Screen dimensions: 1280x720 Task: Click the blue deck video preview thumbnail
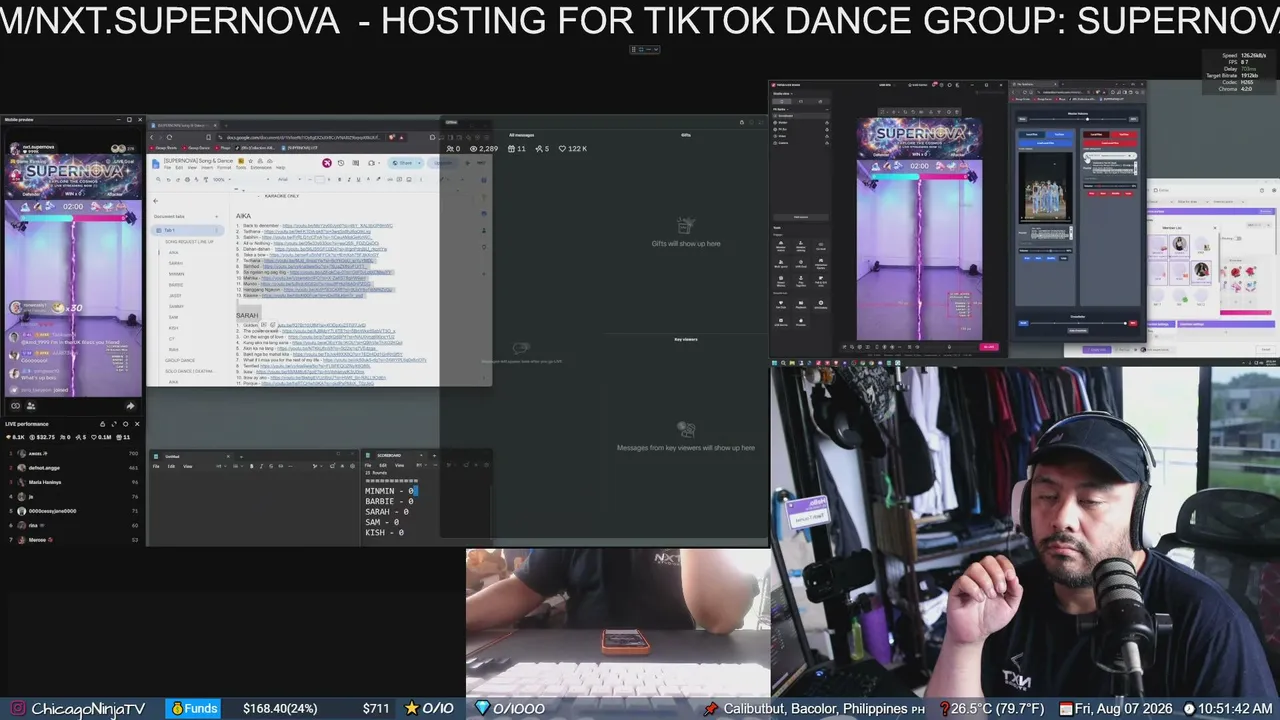pyautogui.click(x=1046, y=187)
